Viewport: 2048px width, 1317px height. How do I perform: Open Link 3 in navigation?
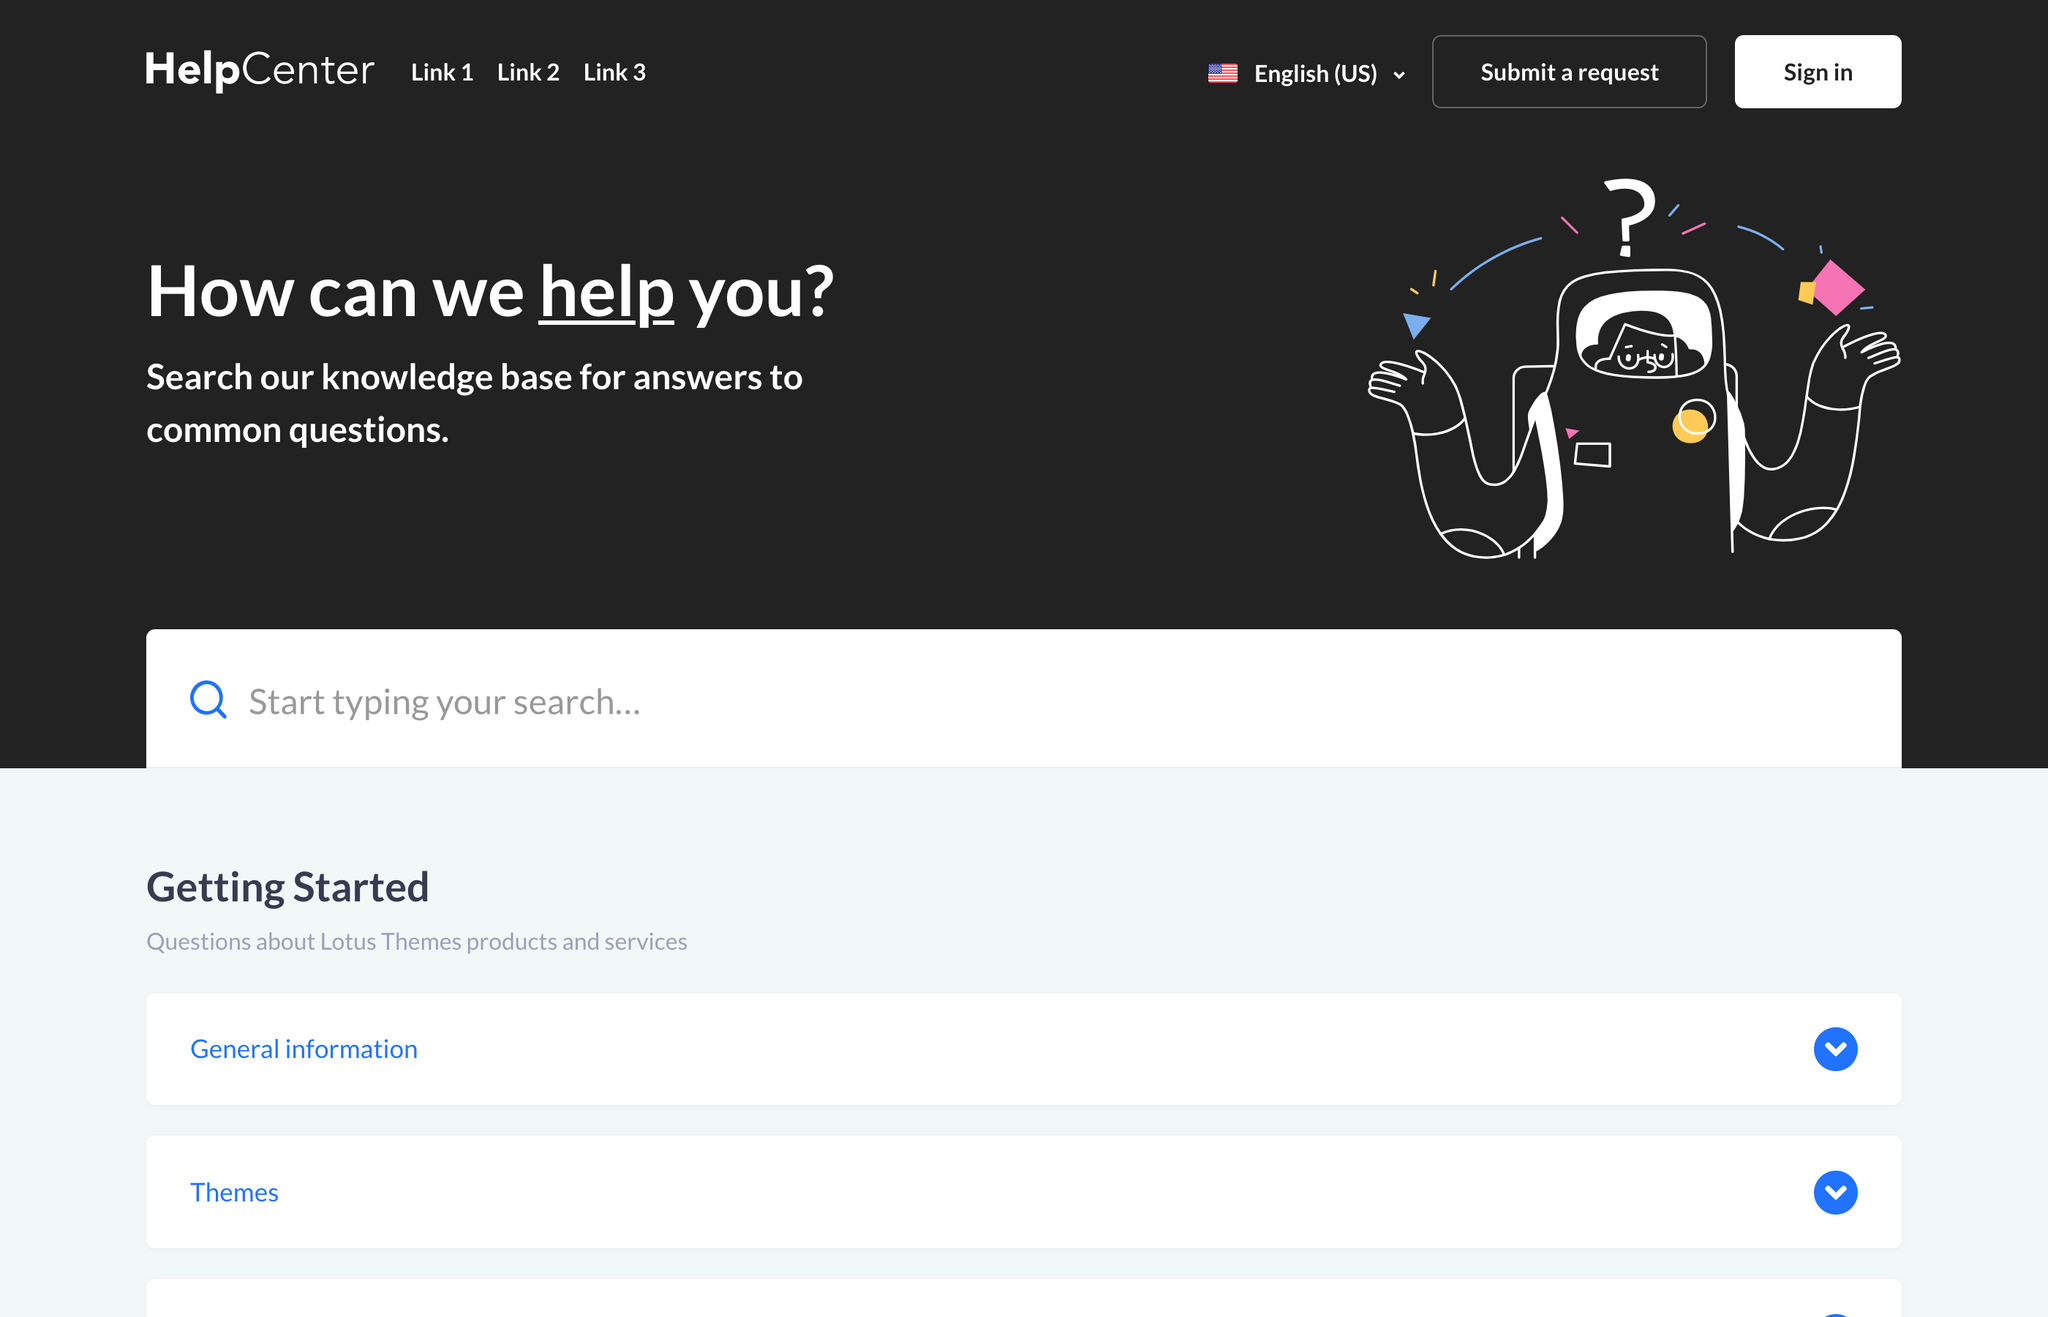614,72
